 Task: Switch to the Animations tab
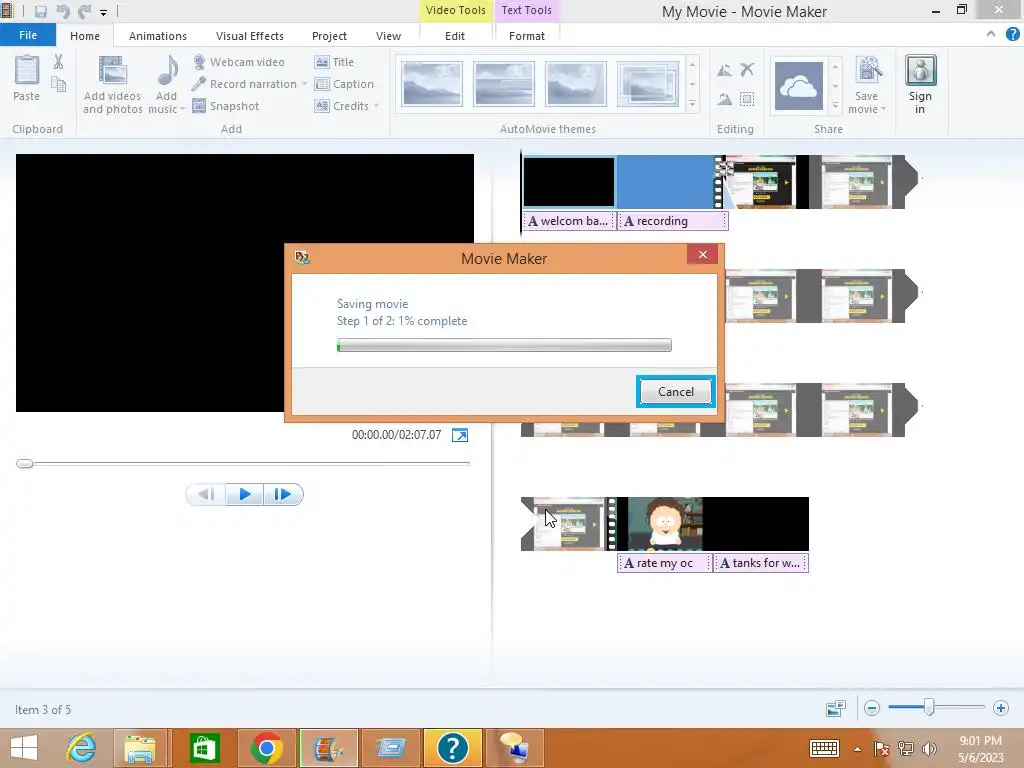click(157, 36)
